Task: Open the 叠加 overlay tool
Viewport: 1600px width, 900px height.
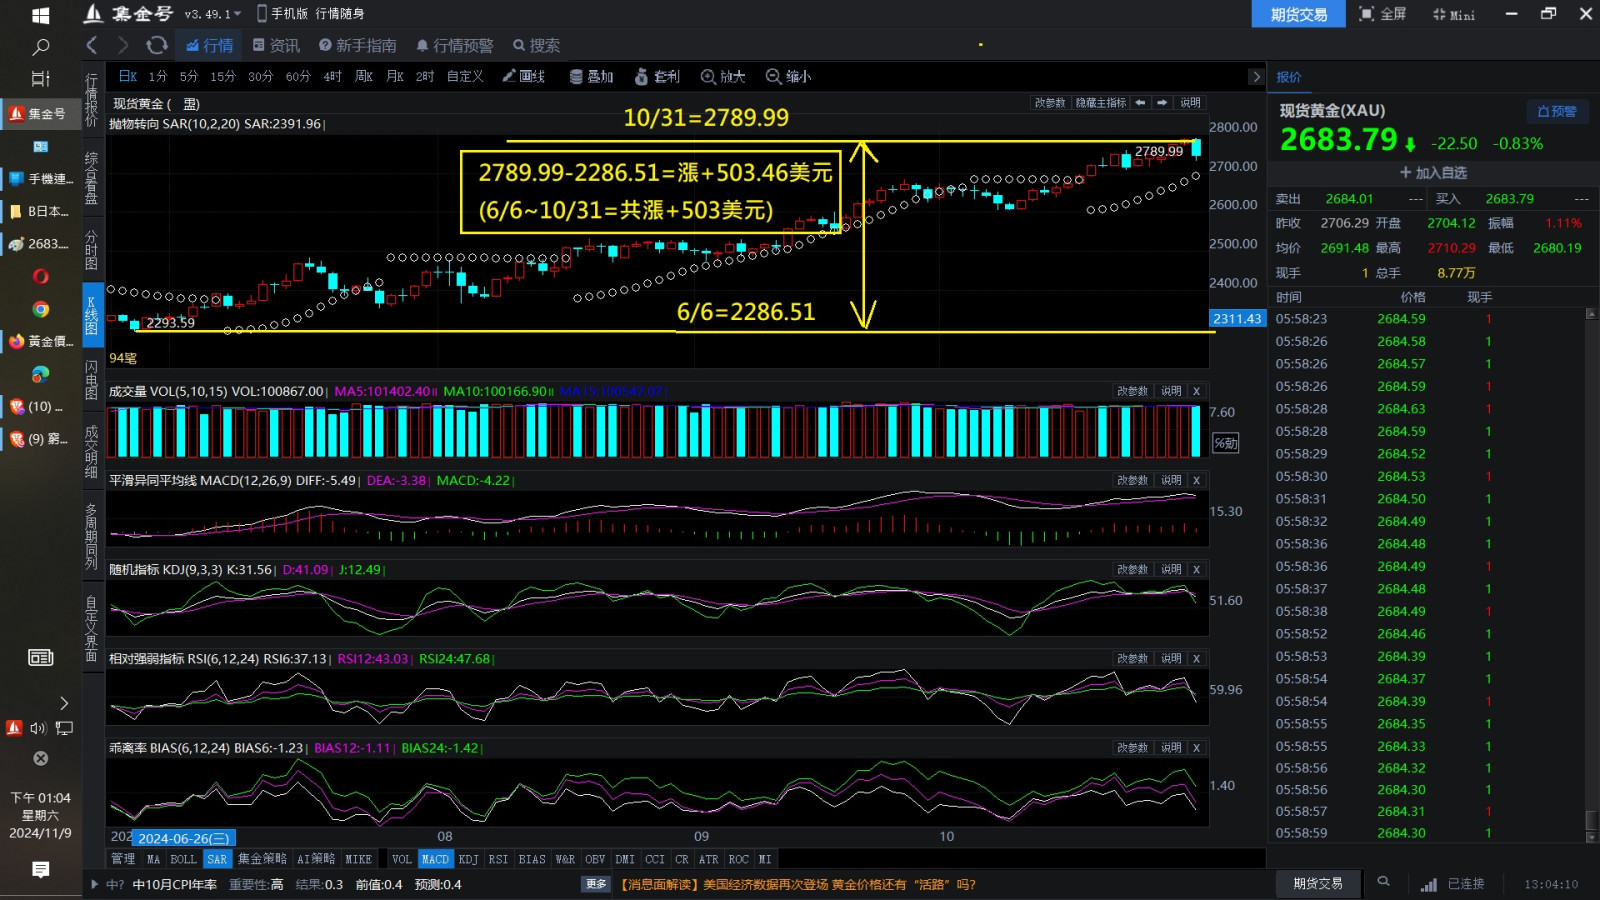Action: point(591,76)
